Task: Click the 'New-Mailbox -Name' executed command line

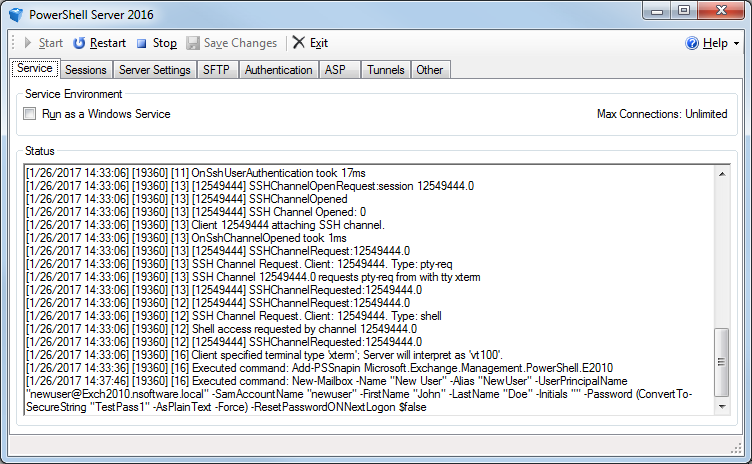Action: click(327, 381)
